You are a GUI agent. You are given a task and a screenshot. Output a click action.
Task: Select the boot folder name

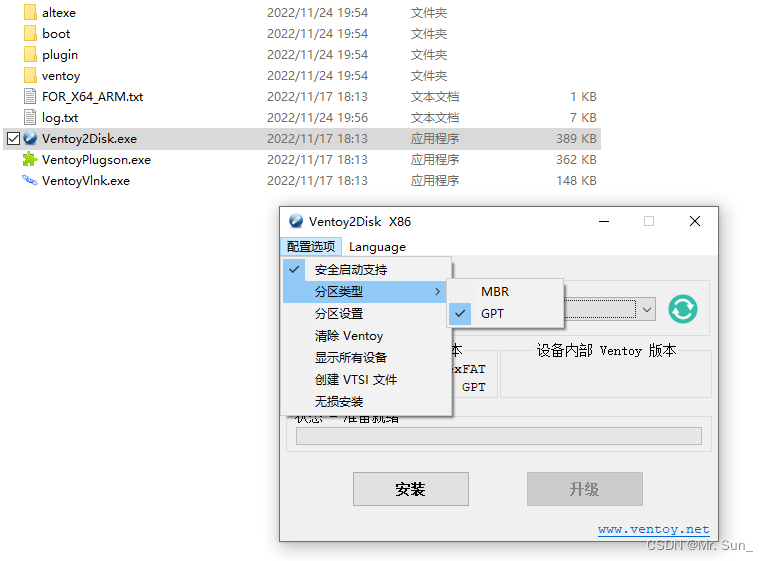(56, 34)
